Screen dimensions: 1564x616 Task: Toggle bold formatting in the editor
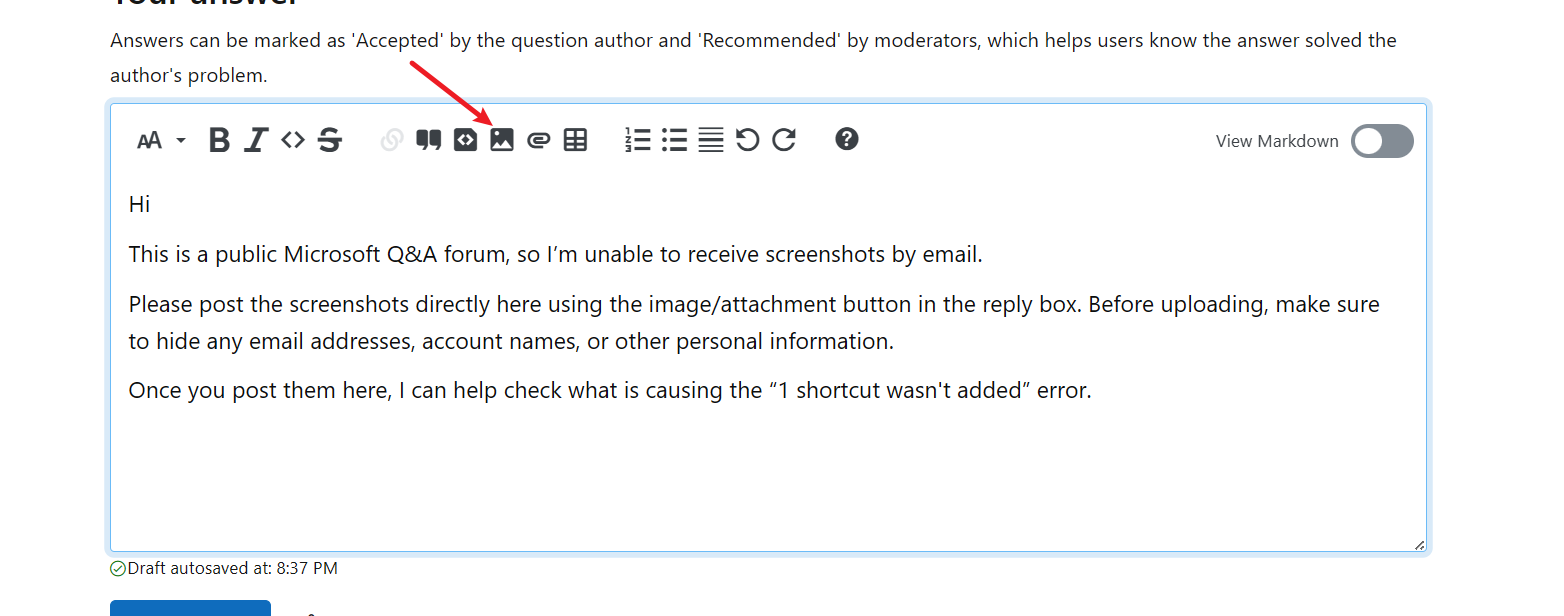219,140
